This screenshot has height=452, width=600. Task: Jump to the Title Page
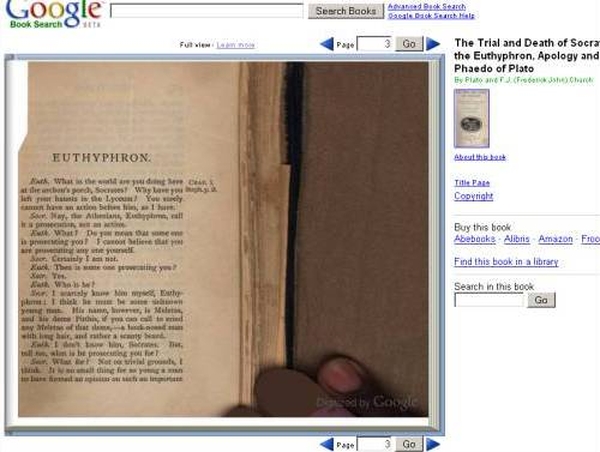[472, 183]
